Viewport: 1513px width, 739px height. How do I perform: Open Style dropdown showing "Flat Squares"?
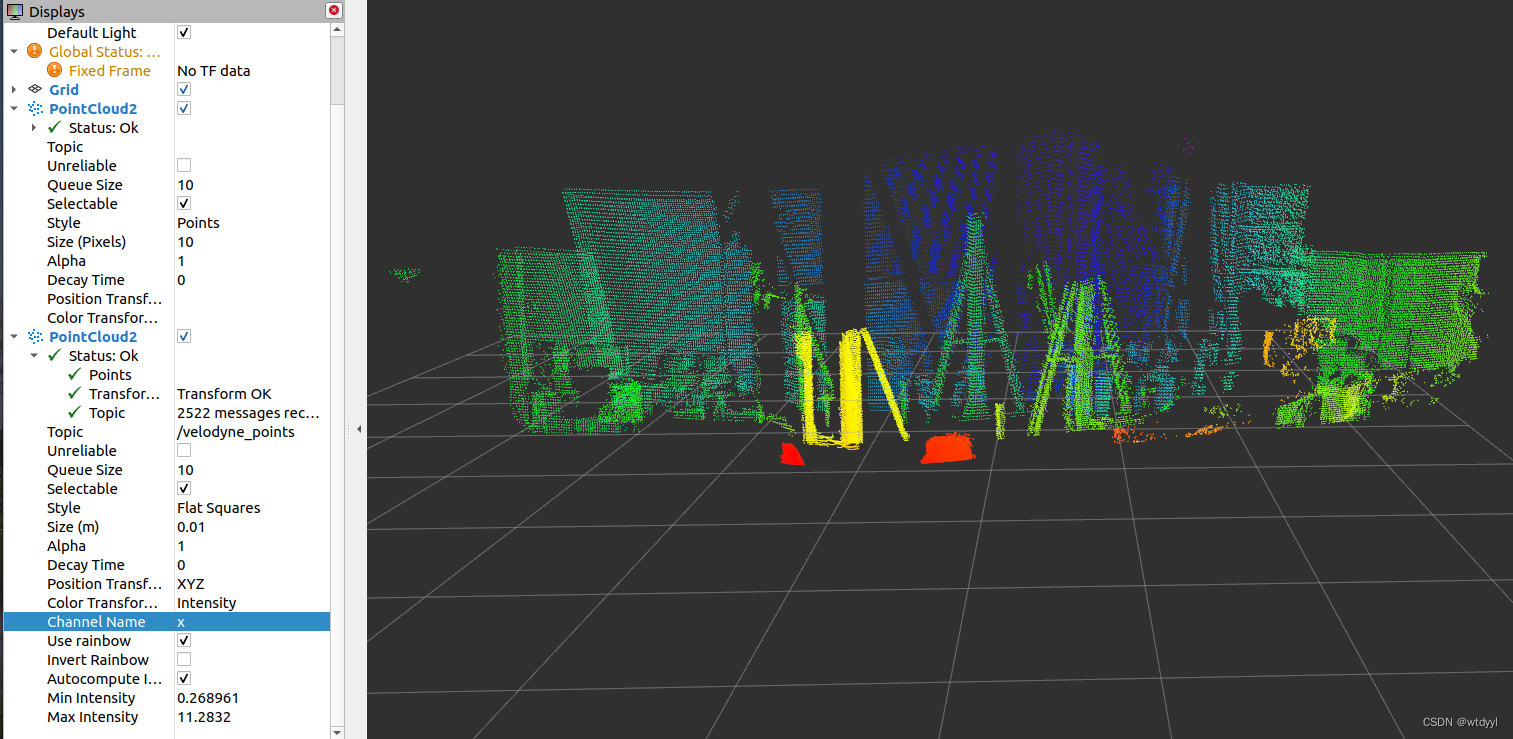252,507
